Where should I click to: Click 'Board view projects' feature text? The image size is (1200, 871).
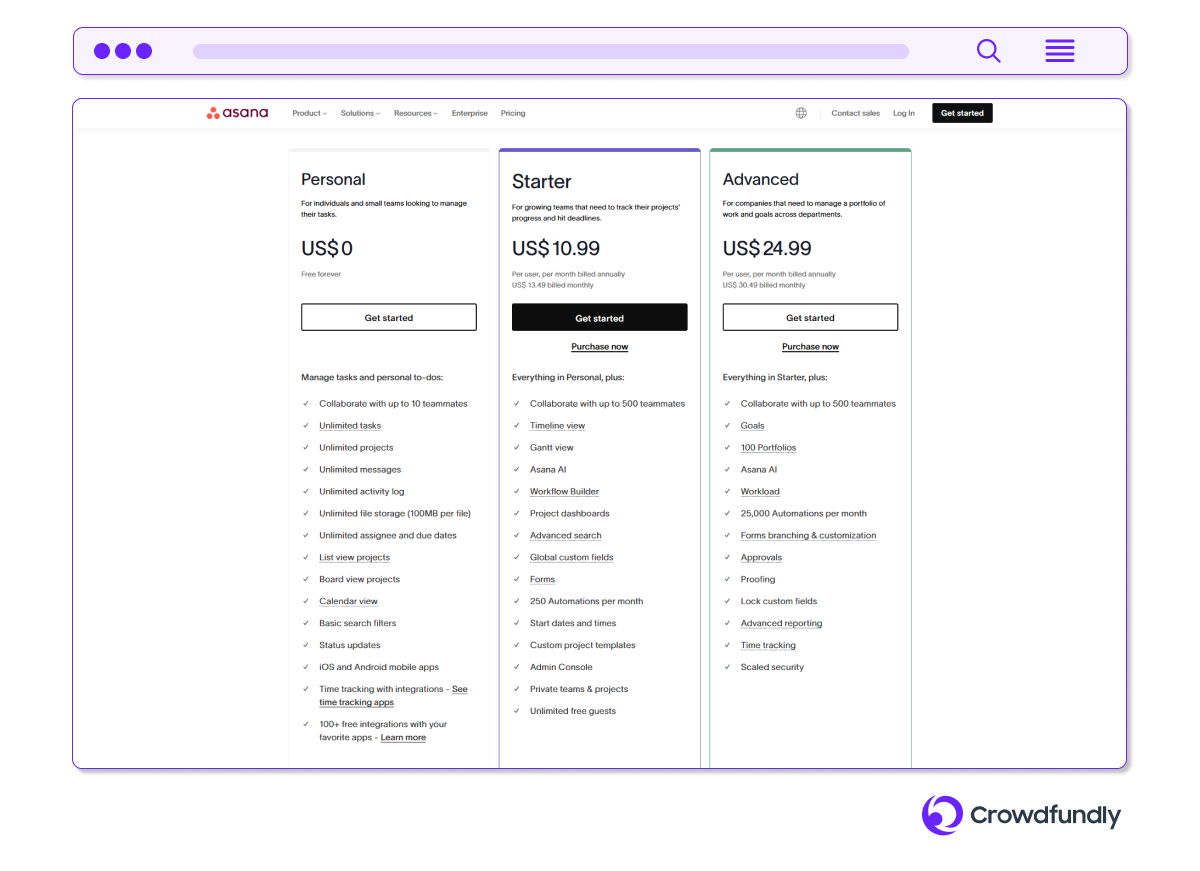pyautogui.click(x=359, y=580)
